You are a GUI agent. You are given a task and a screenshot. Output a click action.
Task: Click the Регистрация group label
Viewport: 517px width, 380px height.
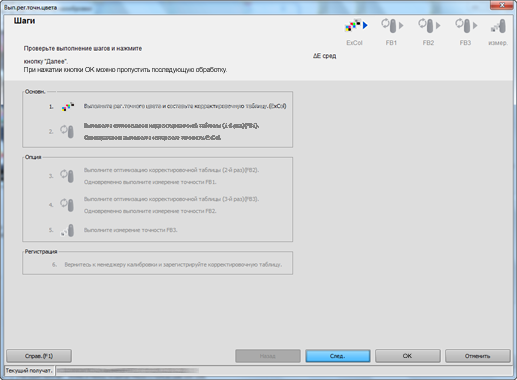(41, 251)
